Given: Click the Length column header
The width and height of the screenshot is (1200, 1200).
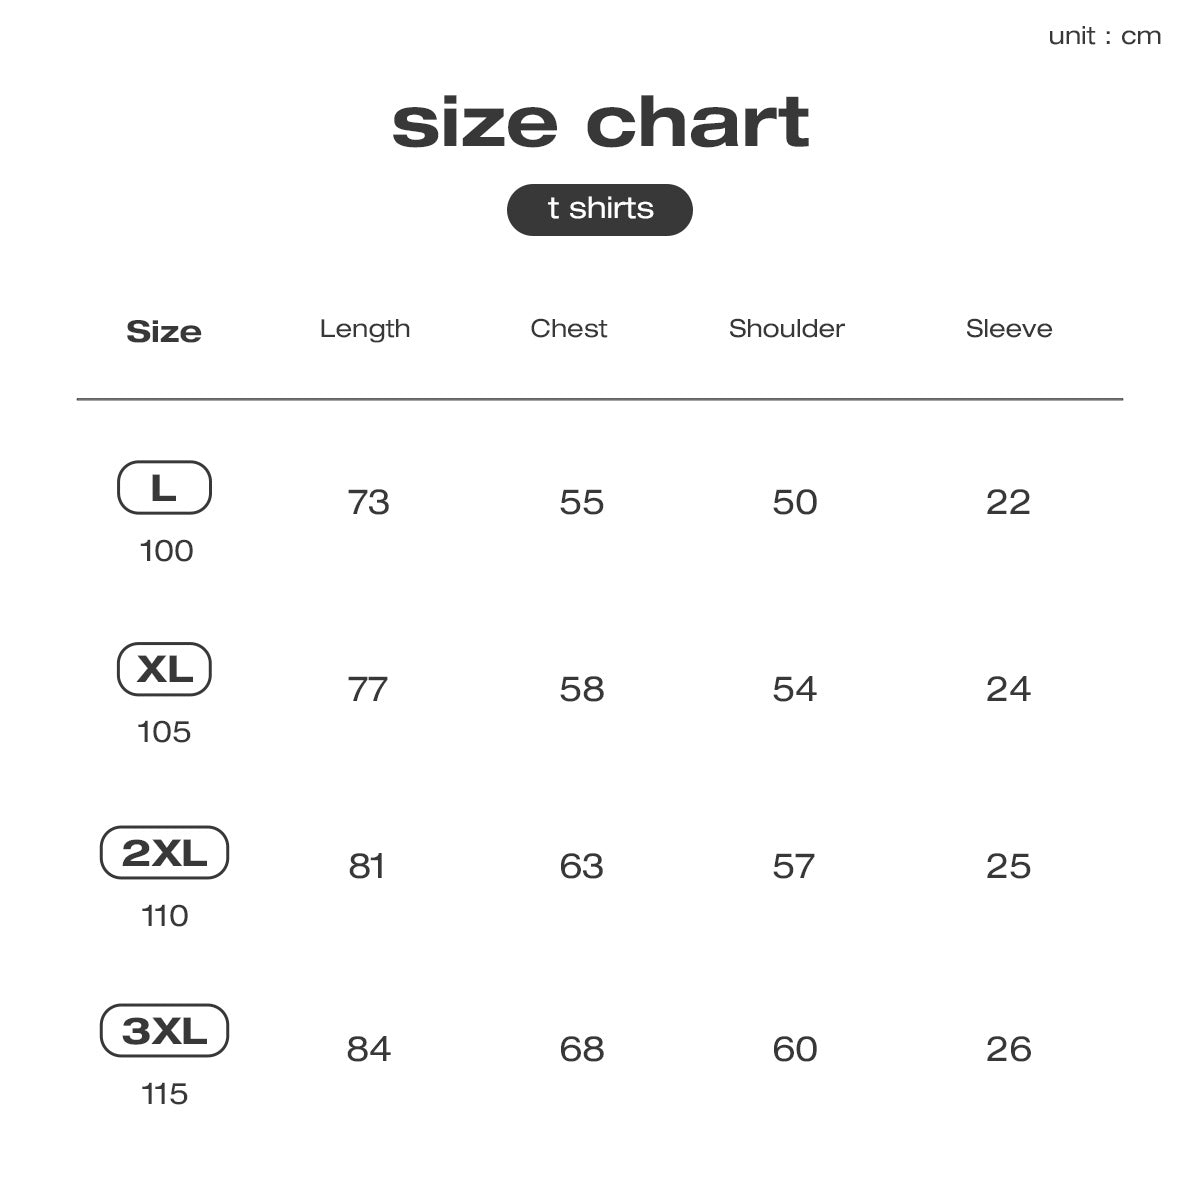Looking at the screenshot, I should click(365, 329).
